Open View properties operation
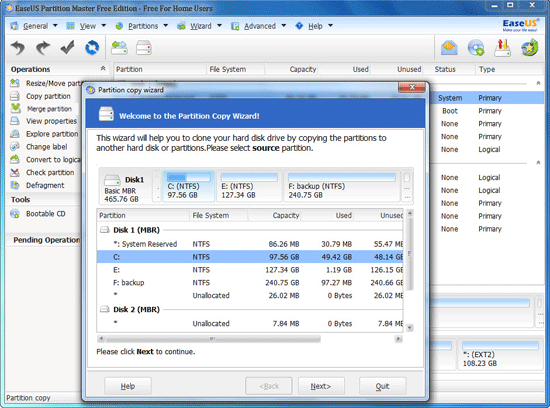Screen dimensions: 550x408 pos(43,121)
